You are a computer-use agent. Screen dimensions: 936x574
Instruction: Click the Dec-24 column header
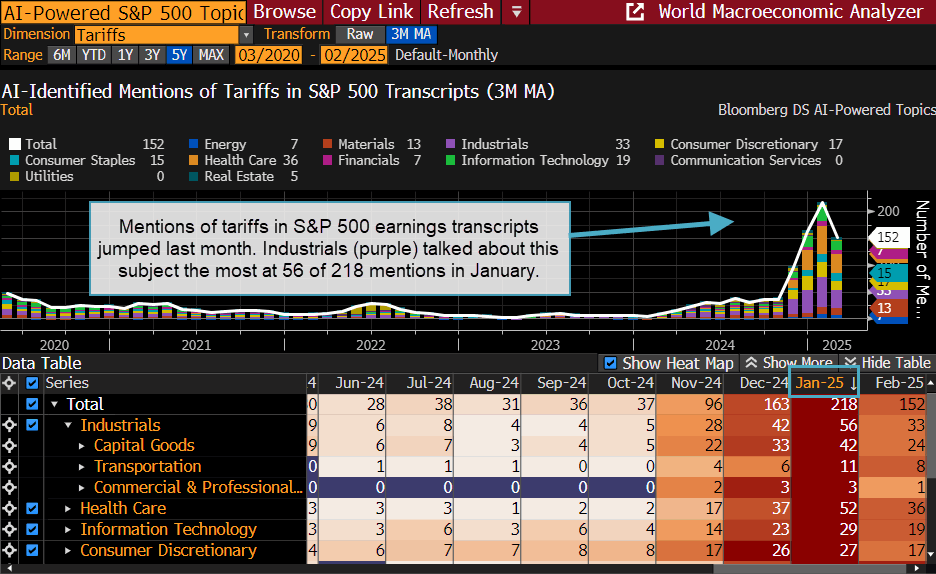tap(757, 383)
